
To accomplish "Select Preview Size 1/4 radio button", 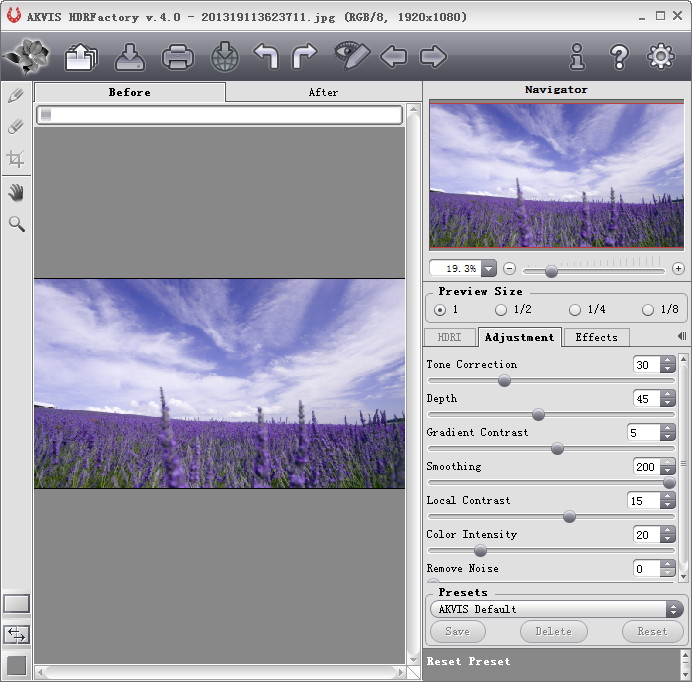I will [x=575, y=310].
